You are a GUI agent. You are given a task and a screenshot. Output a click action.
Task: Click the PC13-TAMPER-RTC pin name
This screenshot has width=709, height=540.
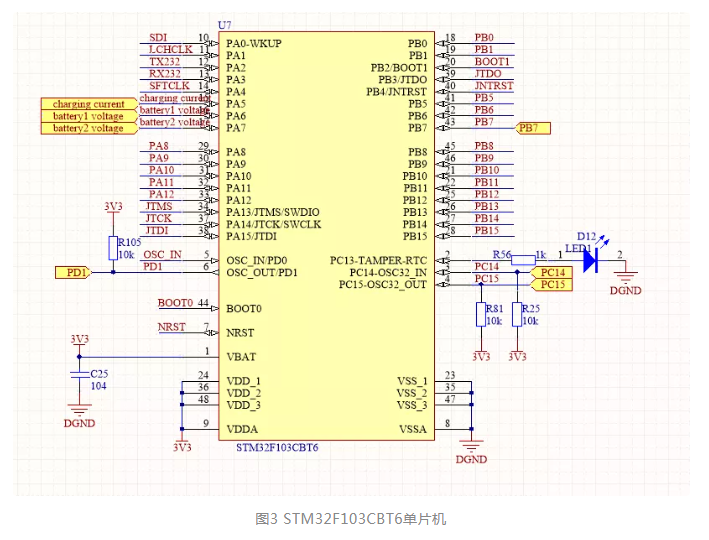point(378,261)
